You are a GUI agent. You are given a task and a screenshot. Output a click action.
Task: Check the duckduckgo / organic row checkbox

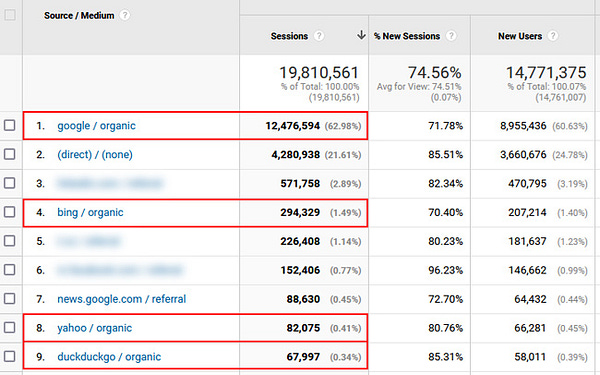10,357
